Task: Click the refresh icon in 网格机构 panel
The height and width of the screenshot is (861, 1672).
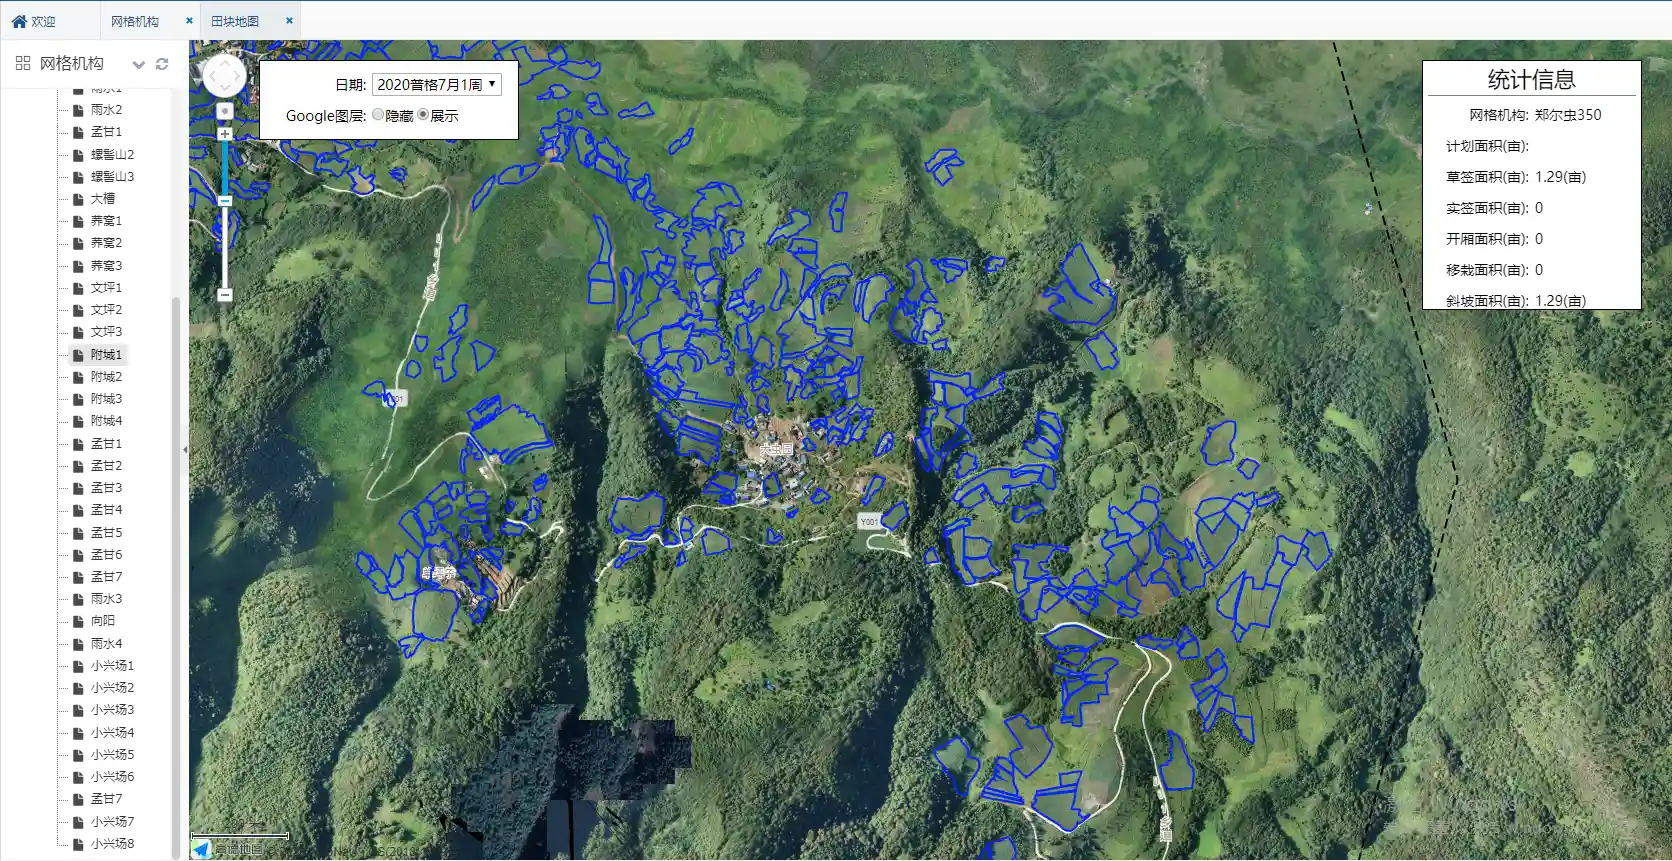Action: click(162, 64)
